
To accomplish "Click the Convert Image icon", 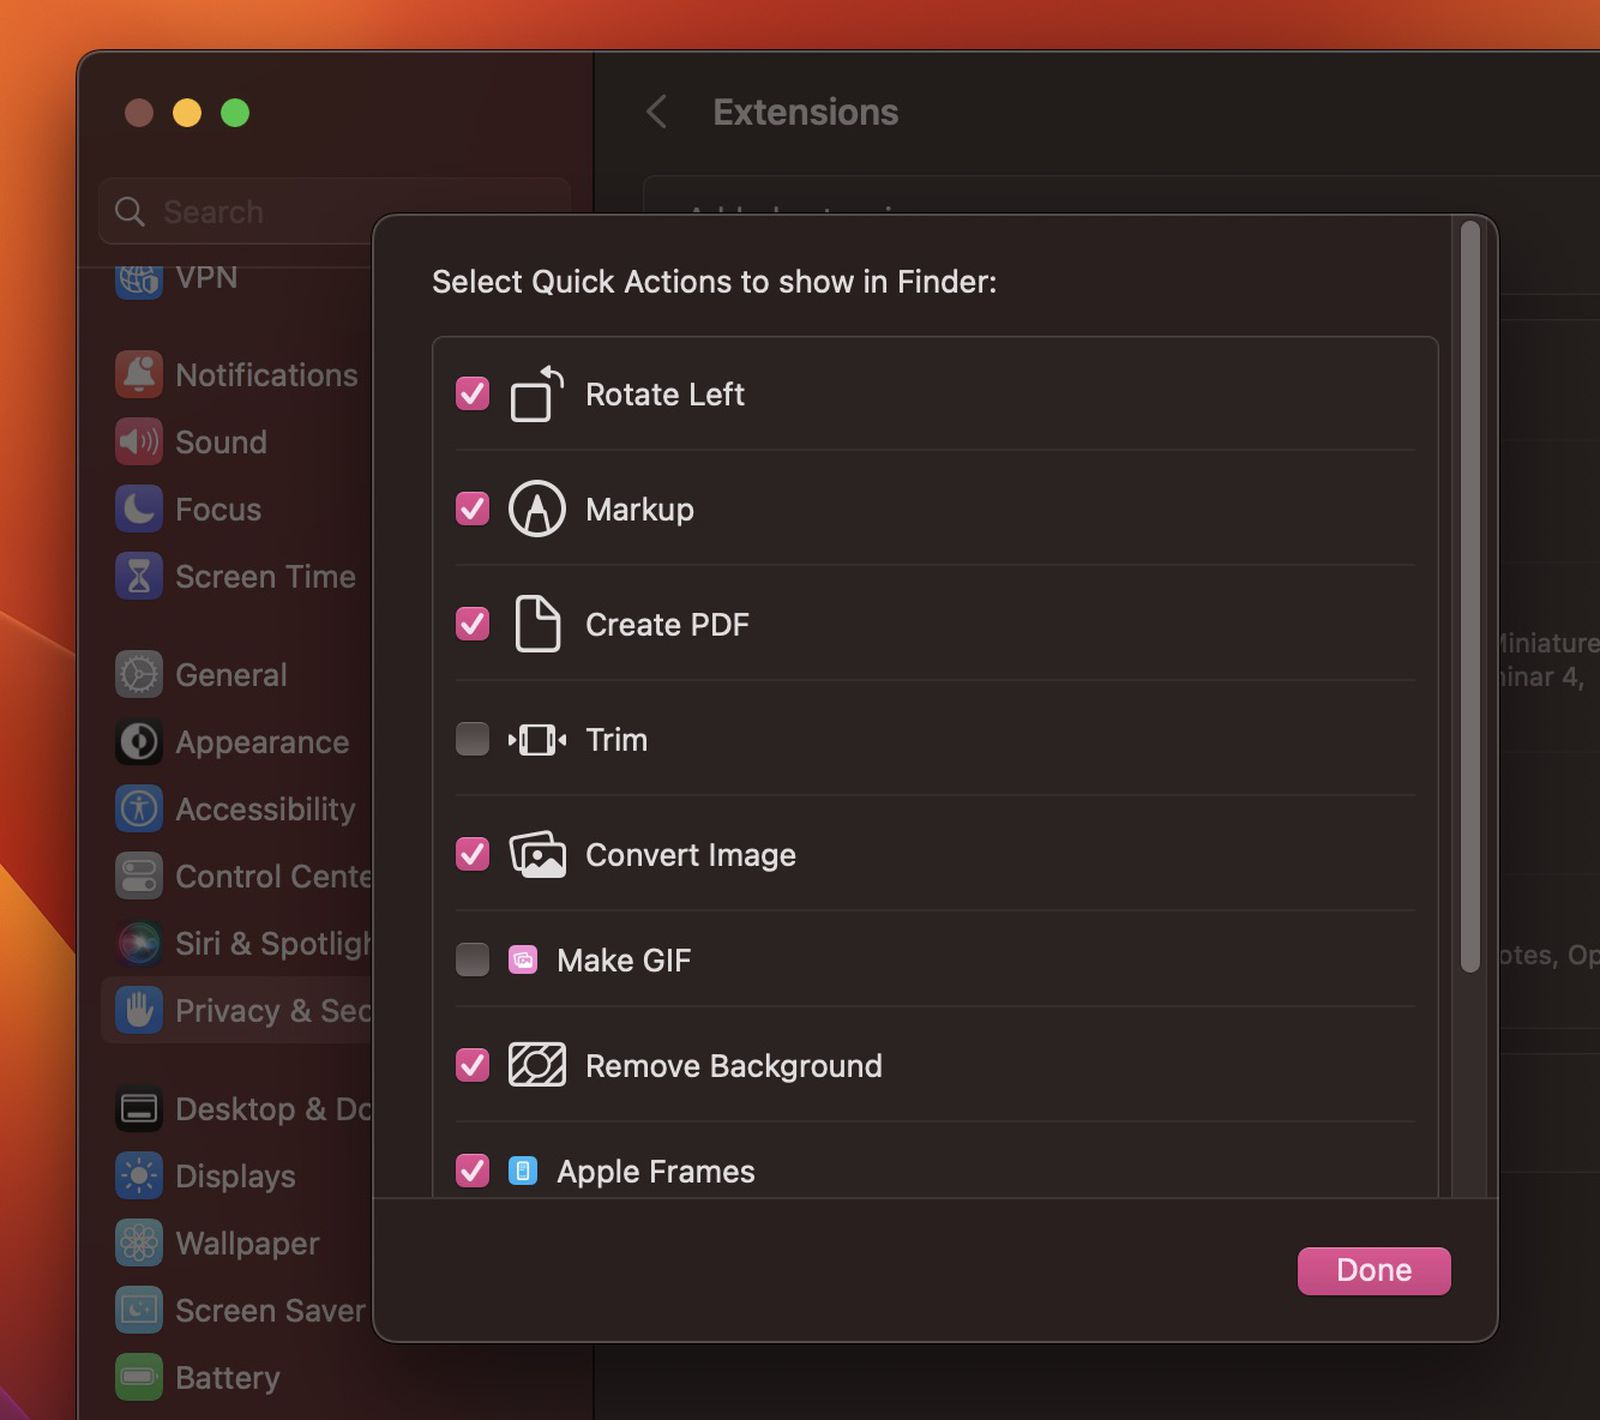I will click(537, 855).
